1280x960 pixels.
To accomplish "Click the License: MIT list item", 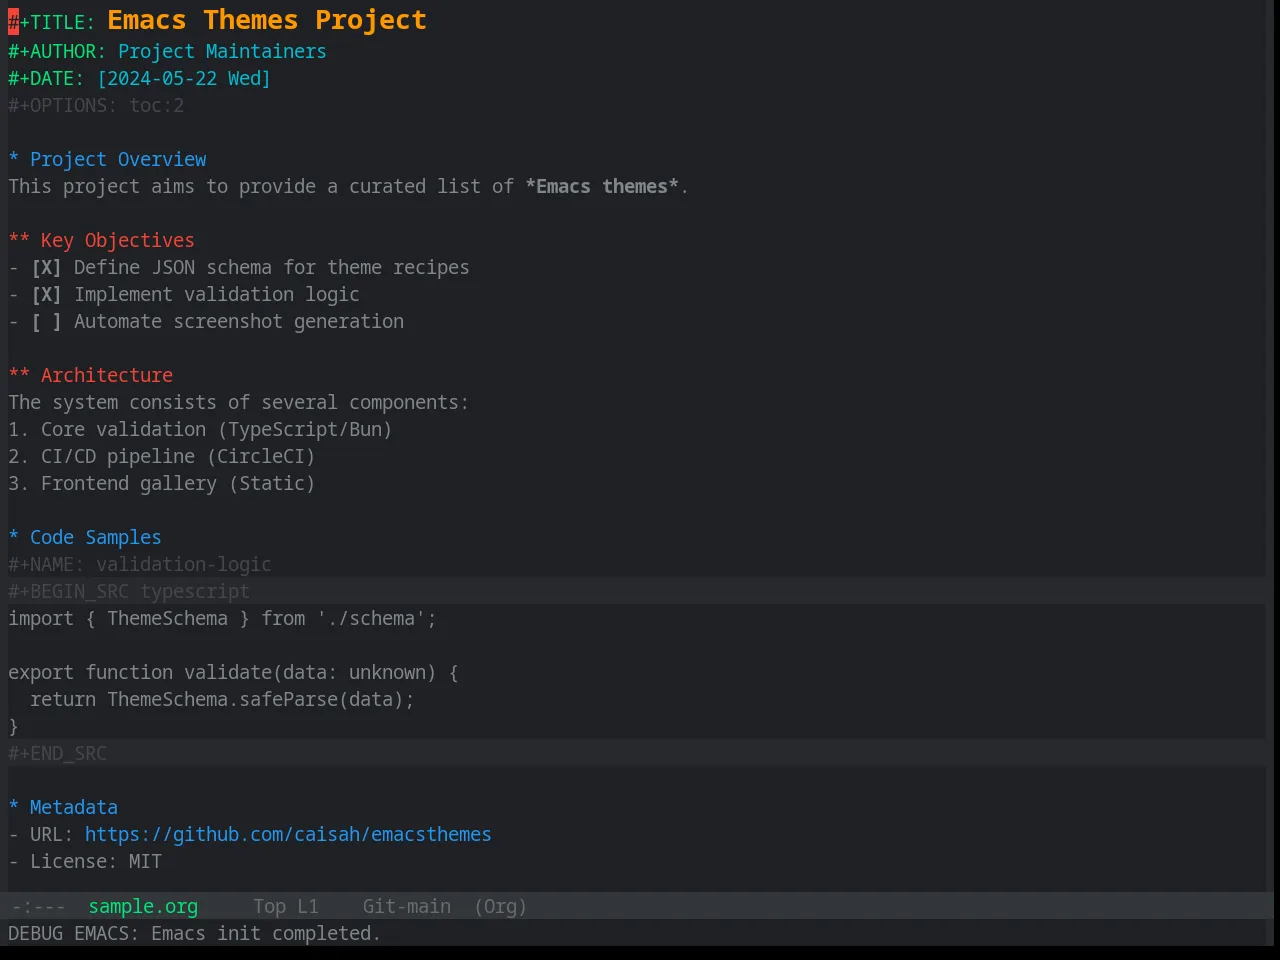I will click(x=85, y=861).
